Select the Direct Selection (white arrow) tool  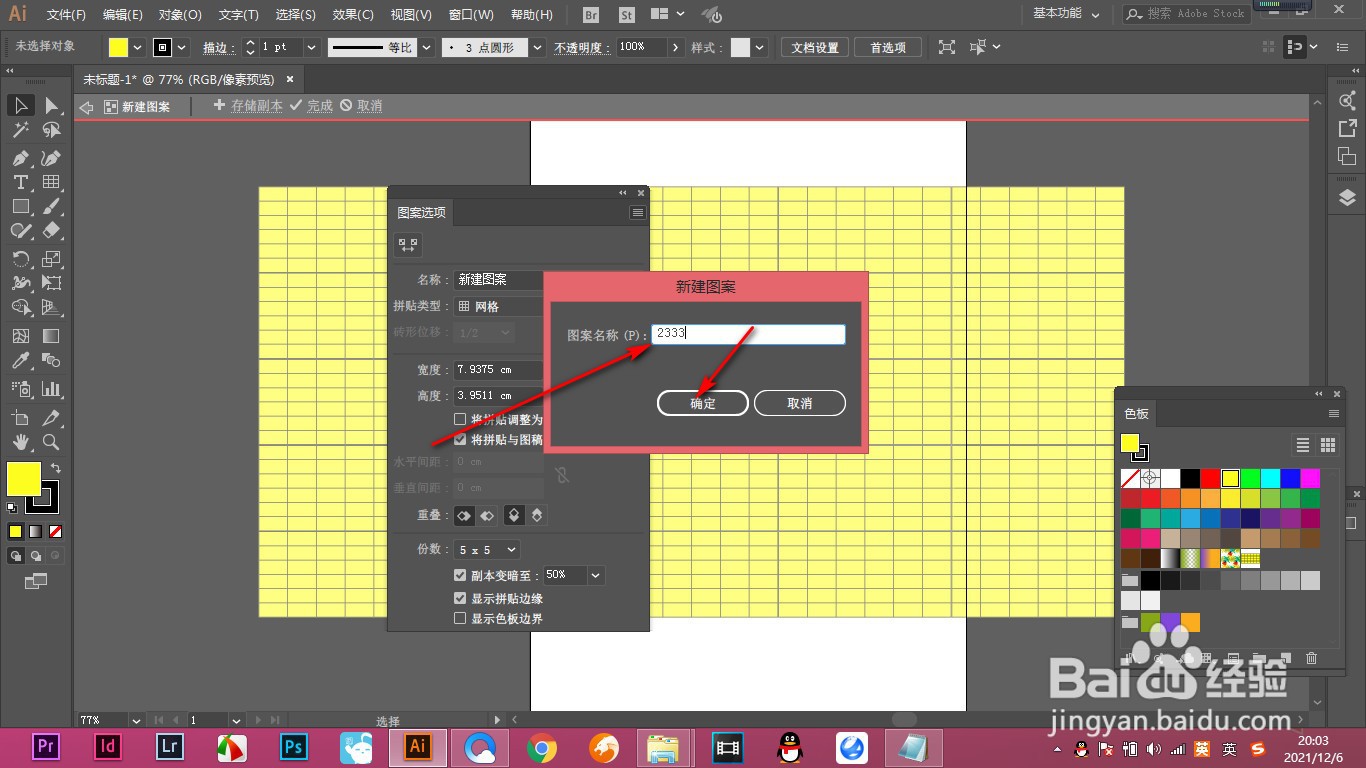pyautogui.click(x=52, y=105)
